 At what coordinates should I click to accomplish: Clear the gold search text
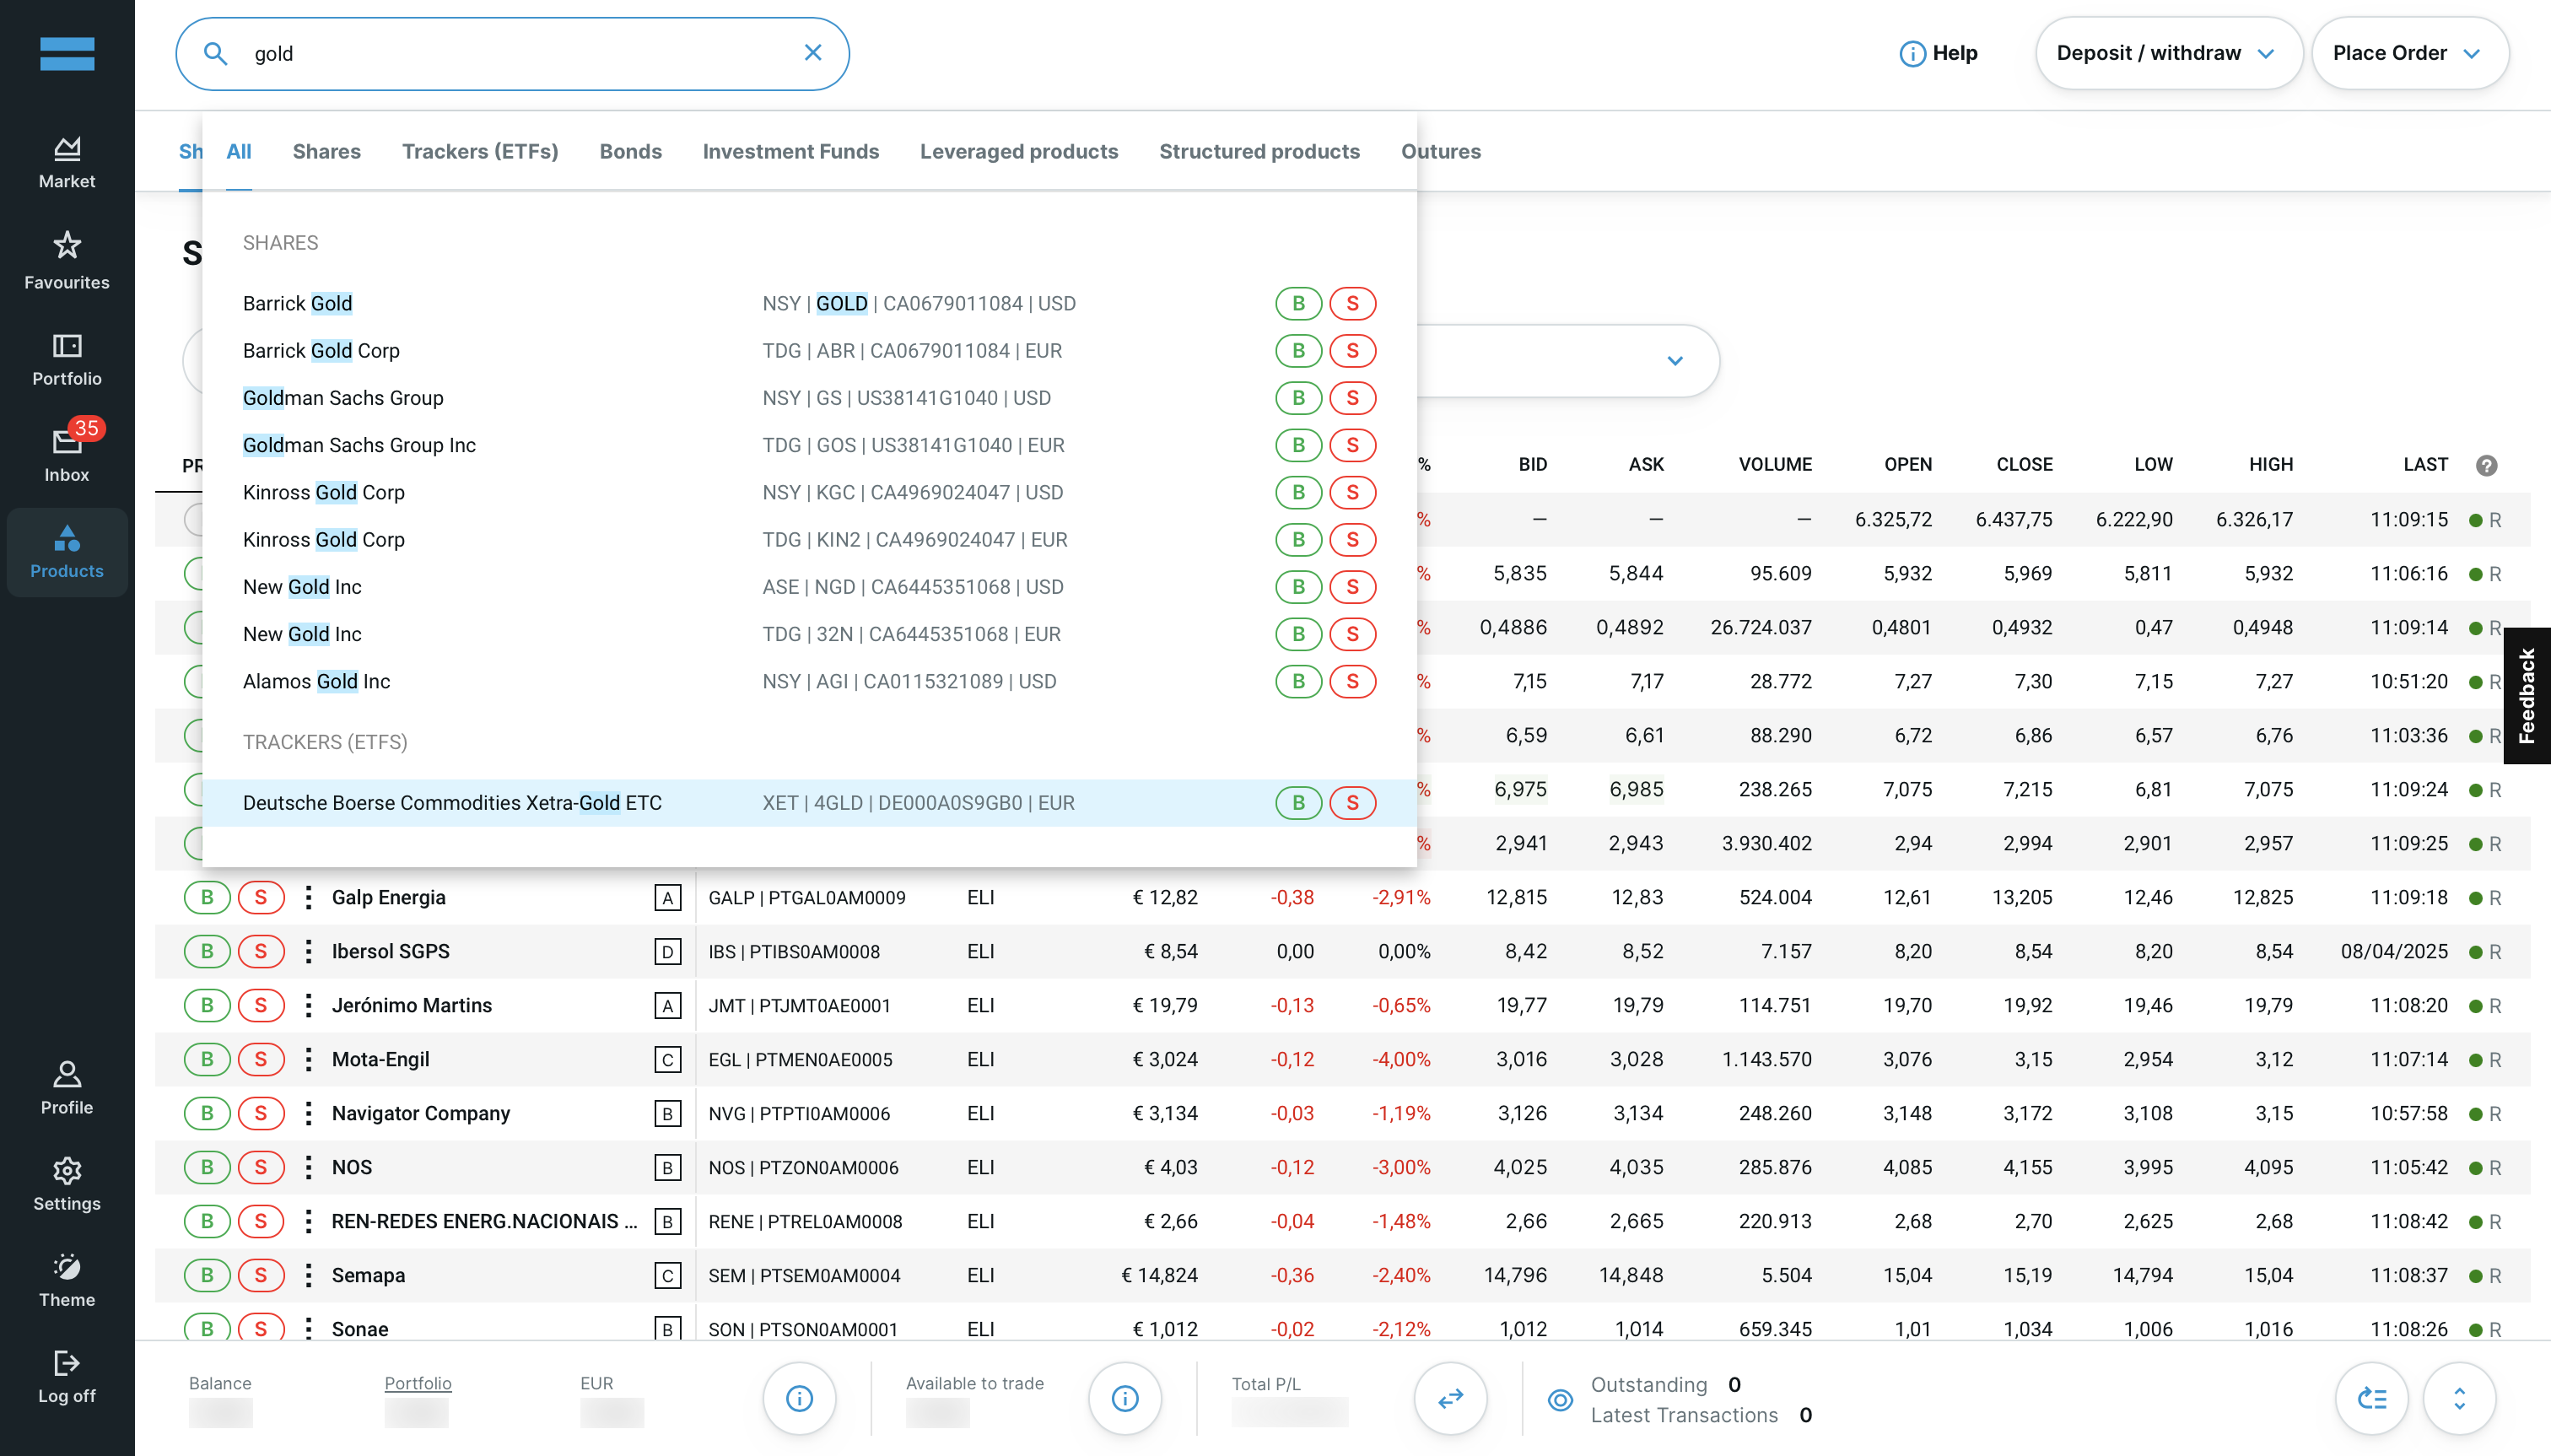[813, 53]
